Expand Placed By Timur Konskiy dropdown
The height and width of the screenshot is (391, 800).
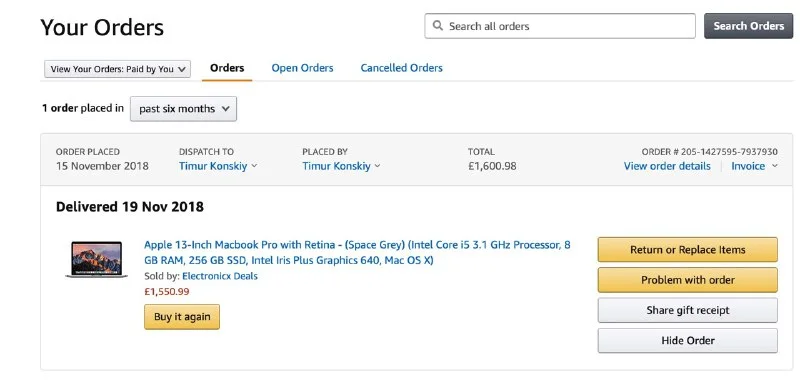click(x=341, y=166)
